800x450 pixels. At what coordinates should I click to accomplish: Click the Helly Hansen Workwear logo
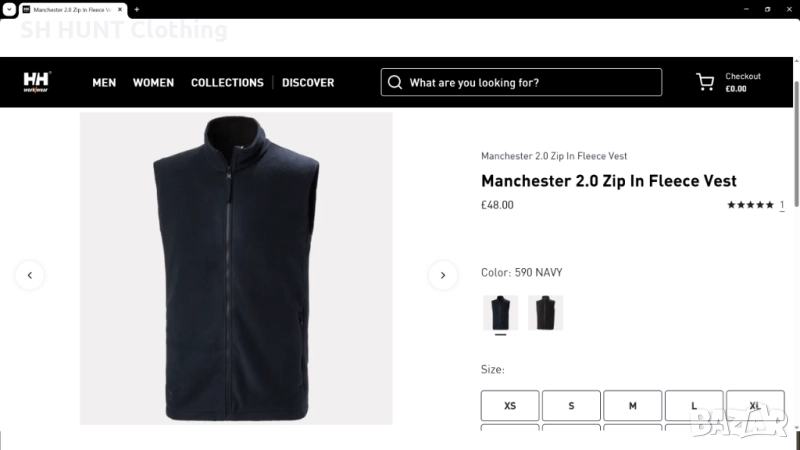click(37, 82)
